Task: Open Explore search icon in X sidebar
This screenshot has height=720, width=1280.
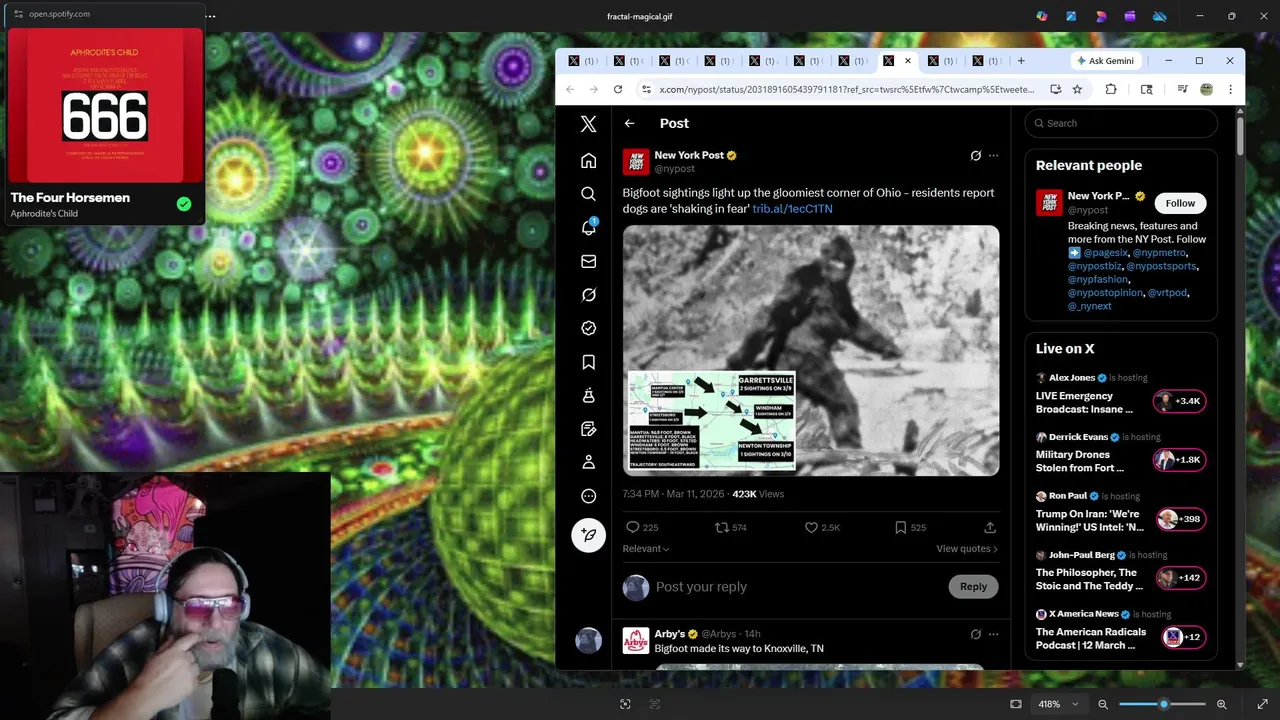Action: tap(588, 194)
